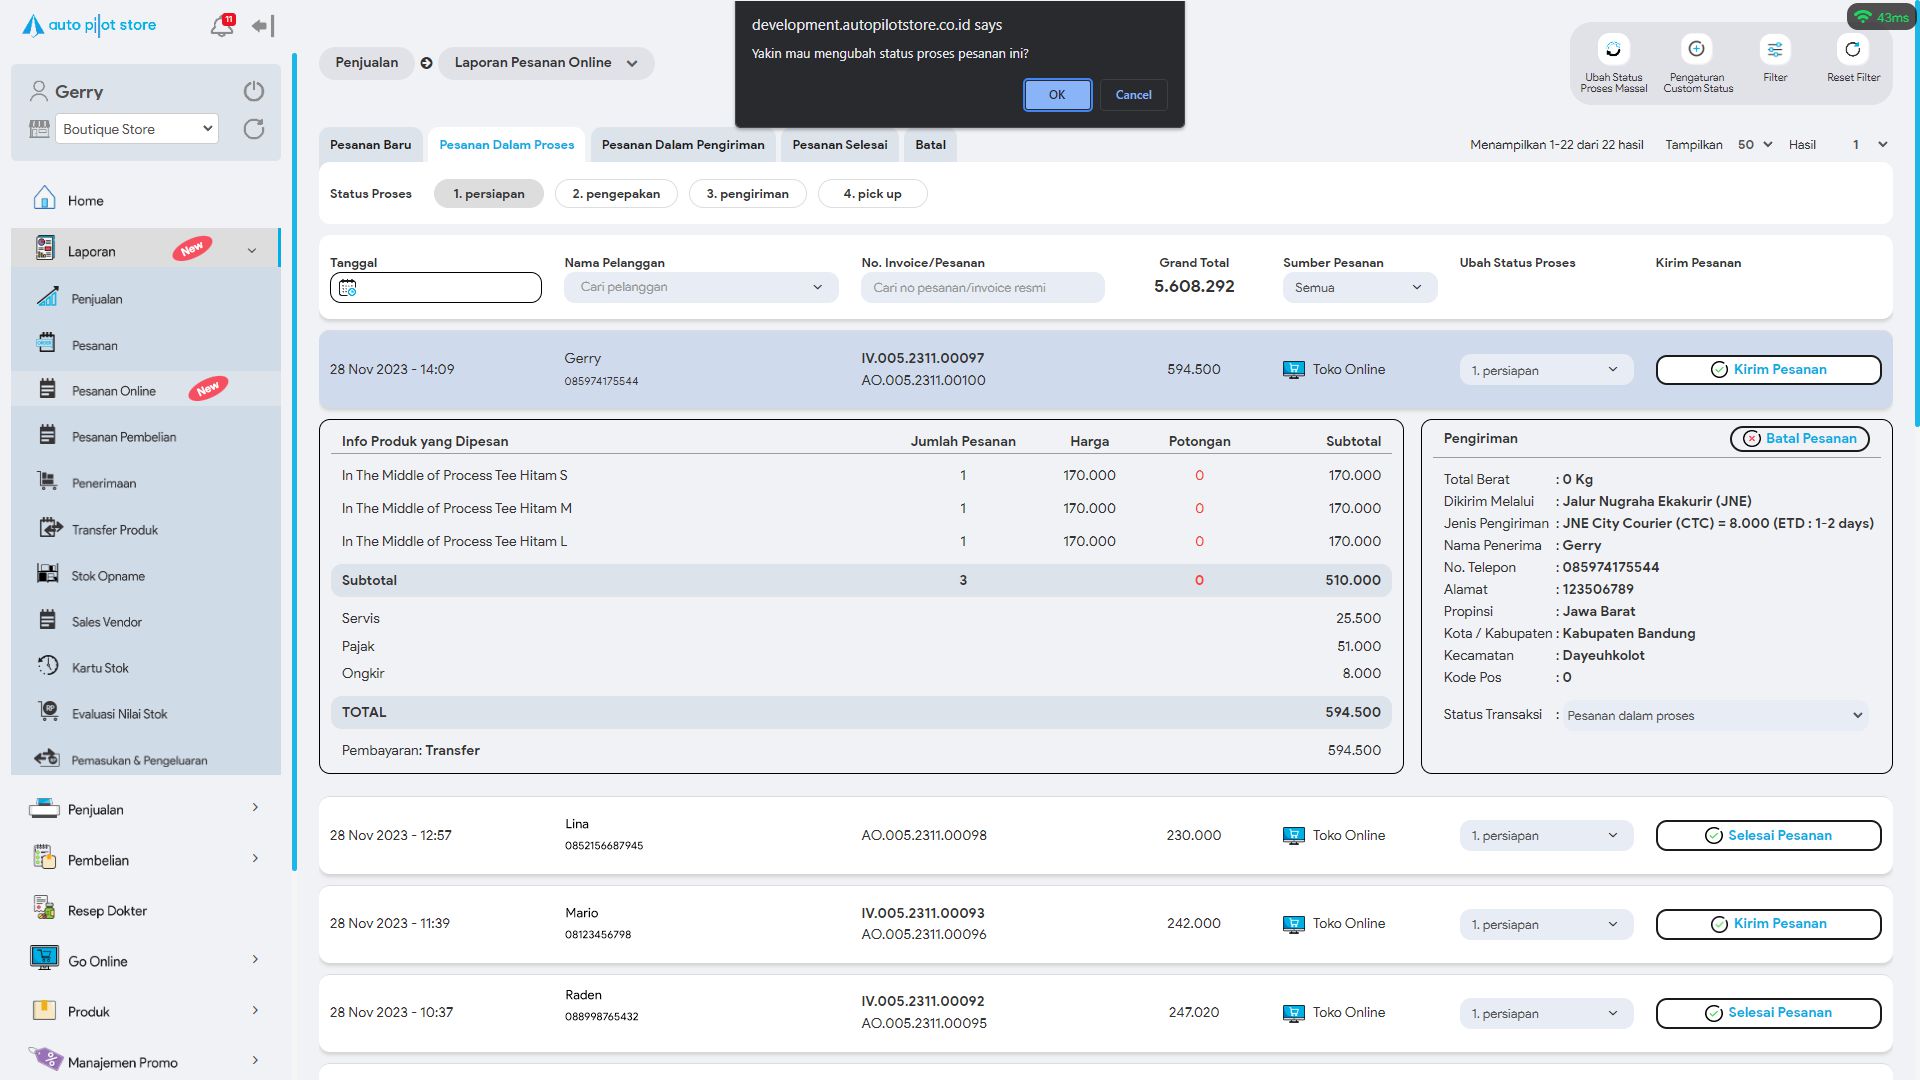Click OK in the confirmation dialog
The height and width of the screenshot is (1080, 1920).
pyautogui.click(x=1057, y=95)
